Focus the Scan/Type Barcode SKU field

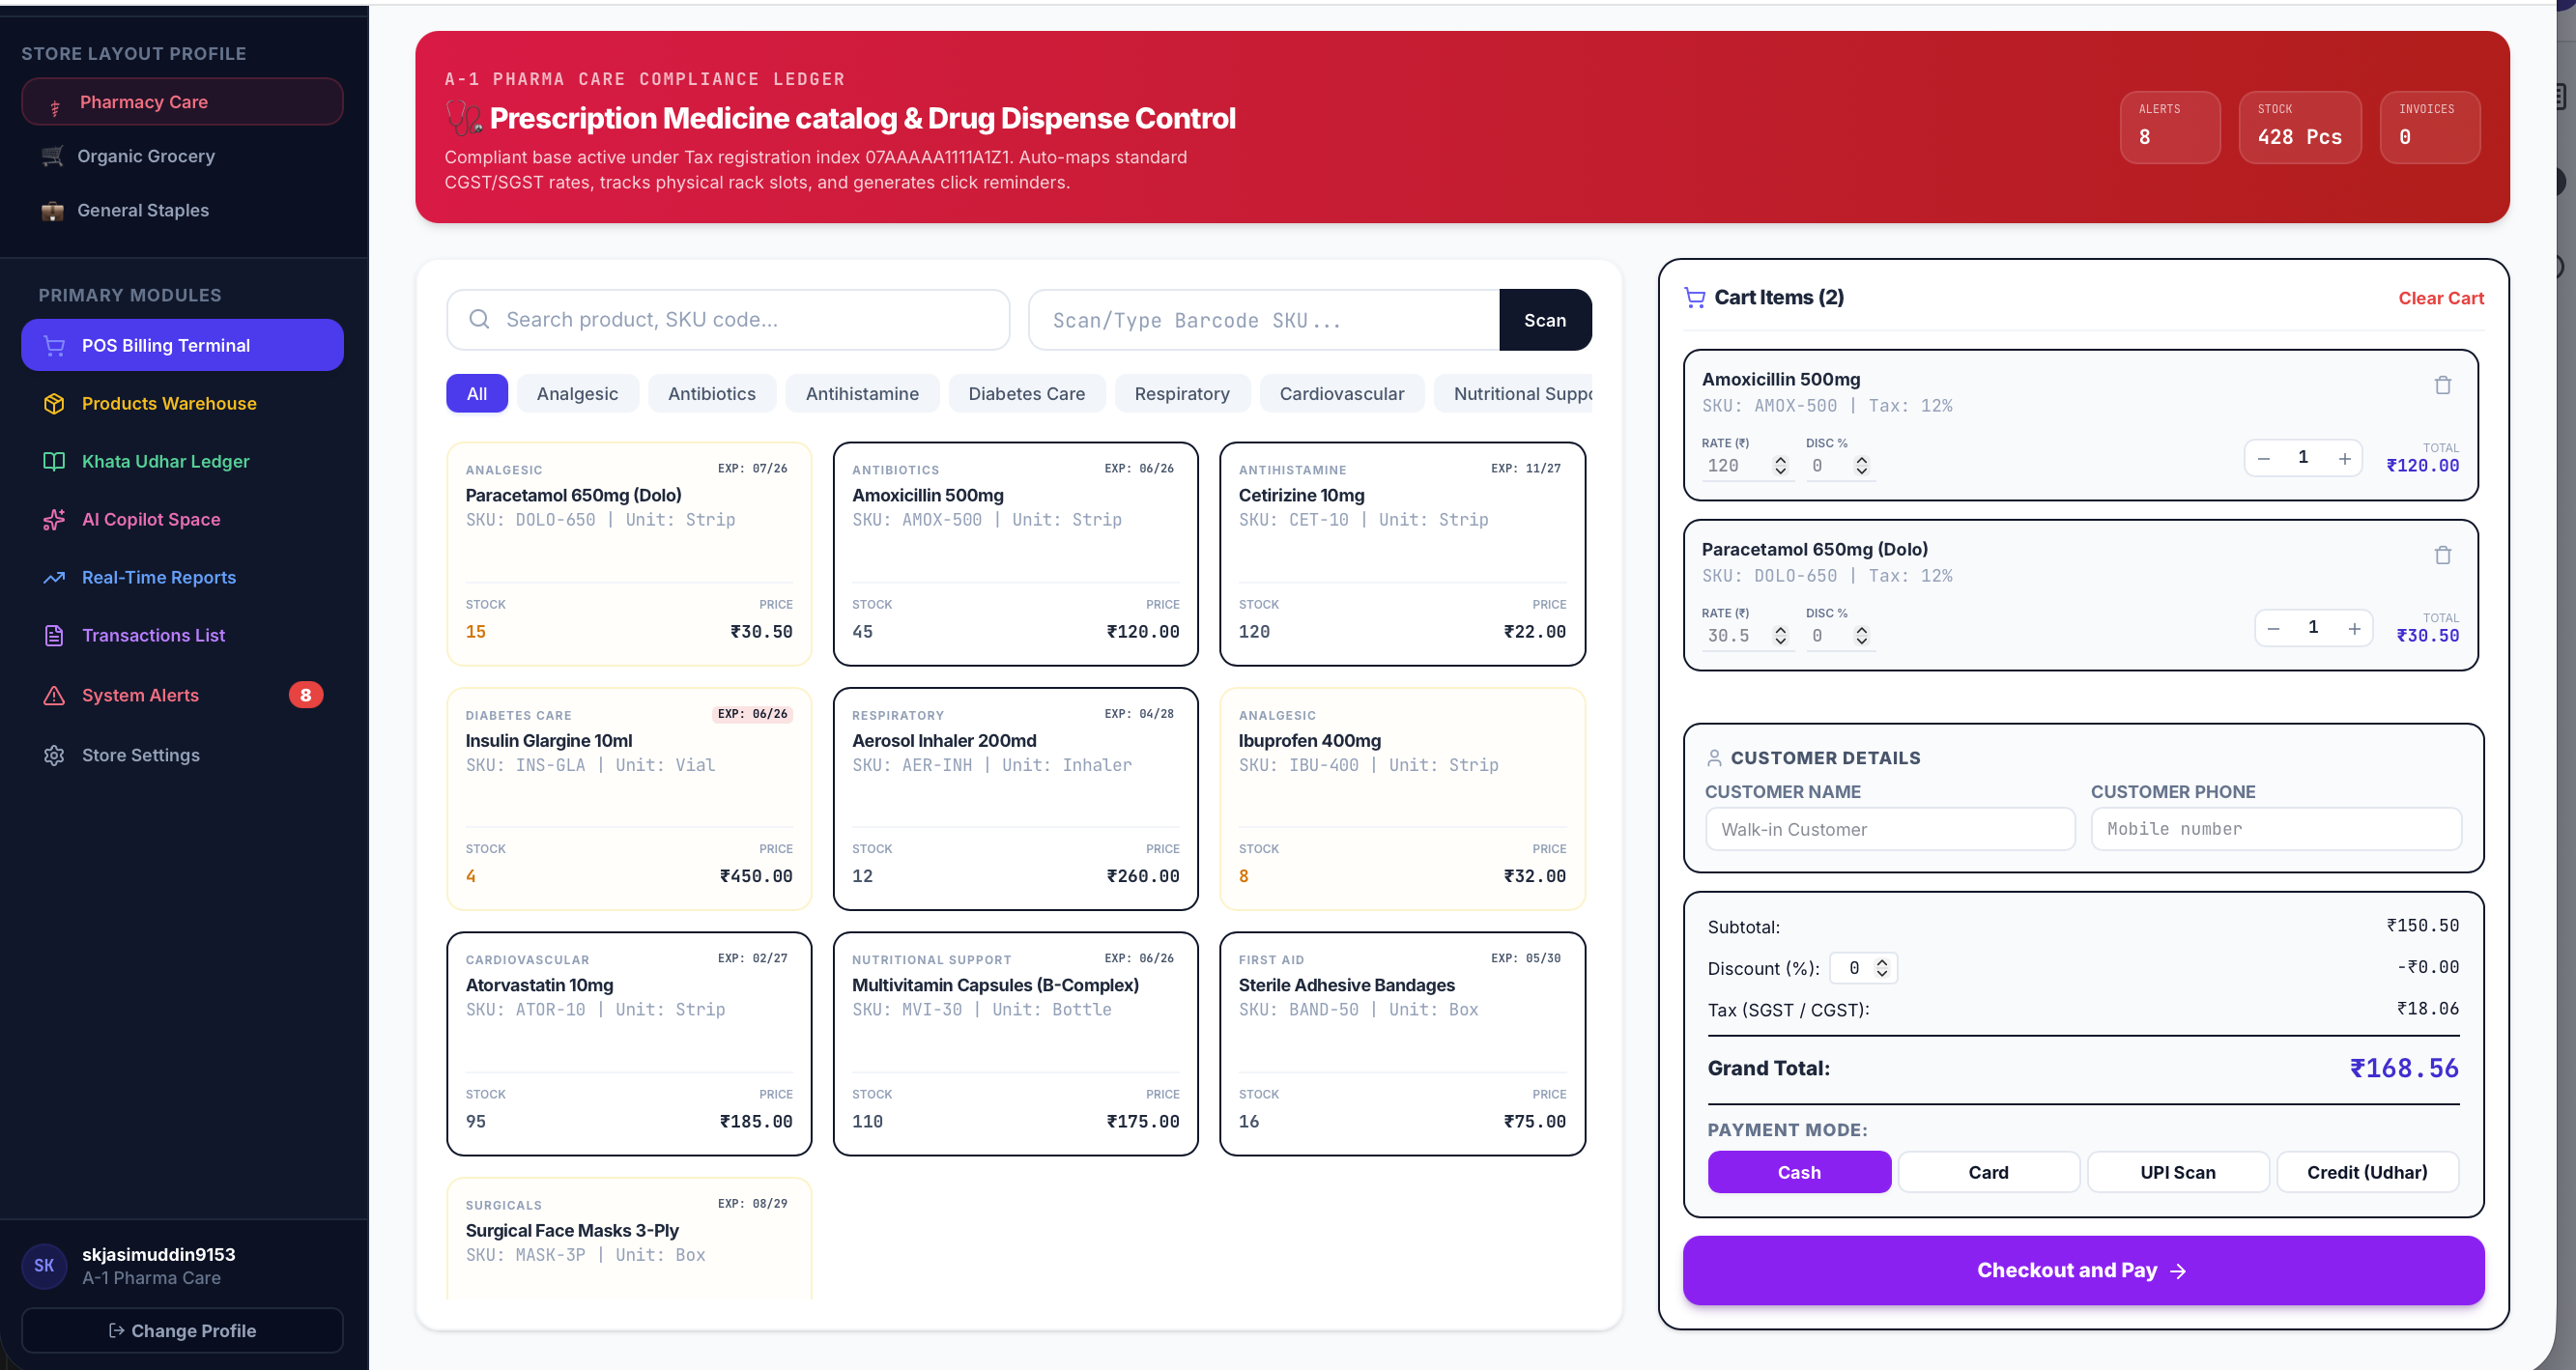pos(1264,320)
